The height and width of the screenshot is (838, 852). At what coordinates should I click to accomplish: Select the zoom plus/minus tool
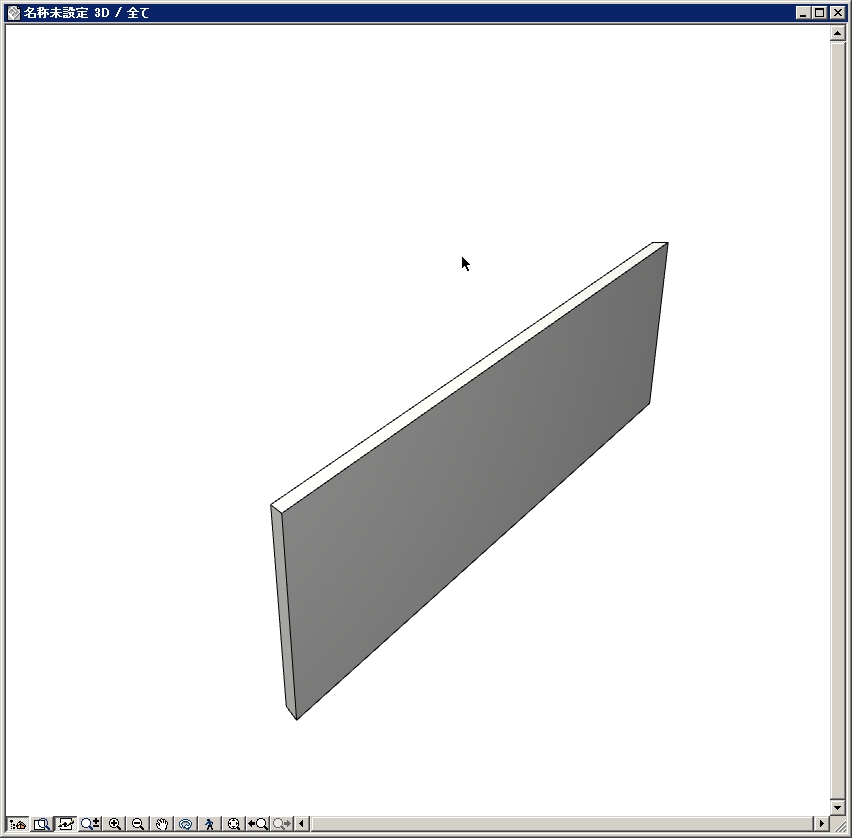pos(90,824)
